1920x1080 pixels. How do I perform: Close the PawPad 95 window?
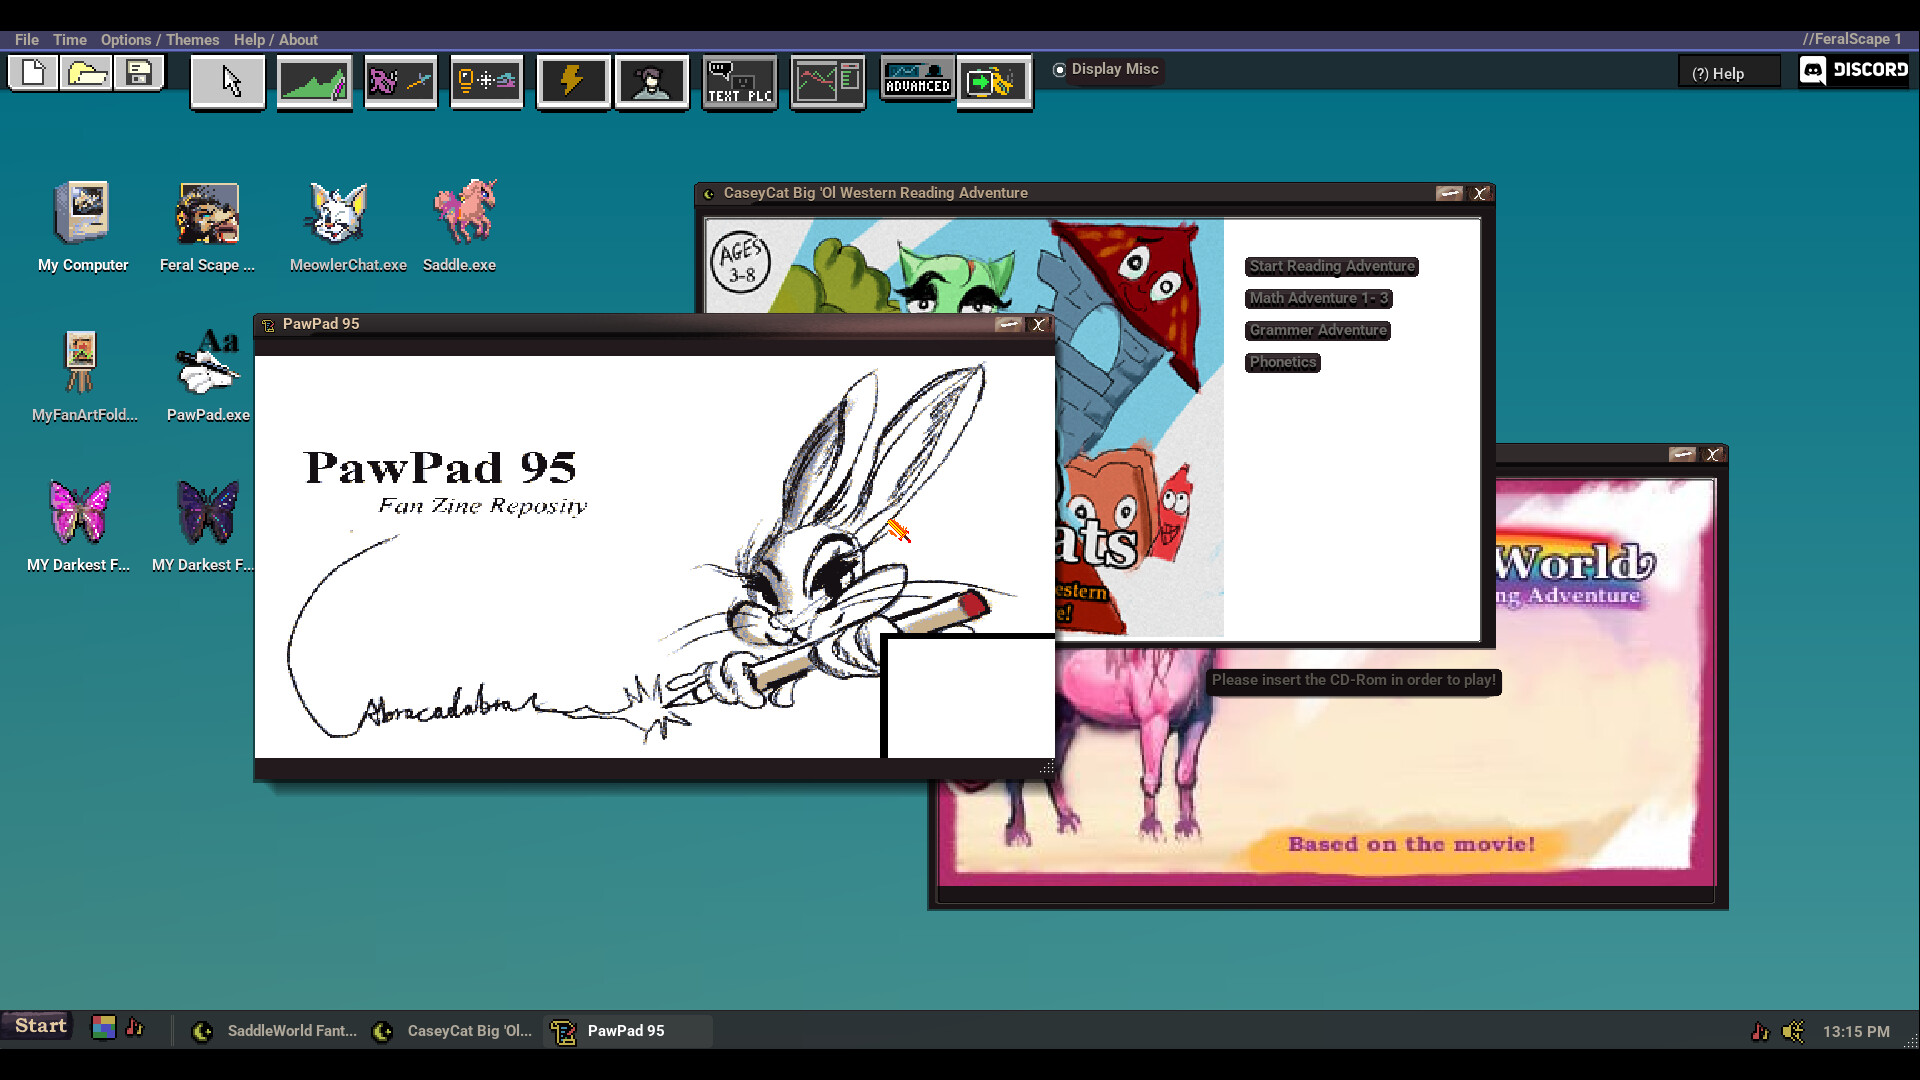1039,324
